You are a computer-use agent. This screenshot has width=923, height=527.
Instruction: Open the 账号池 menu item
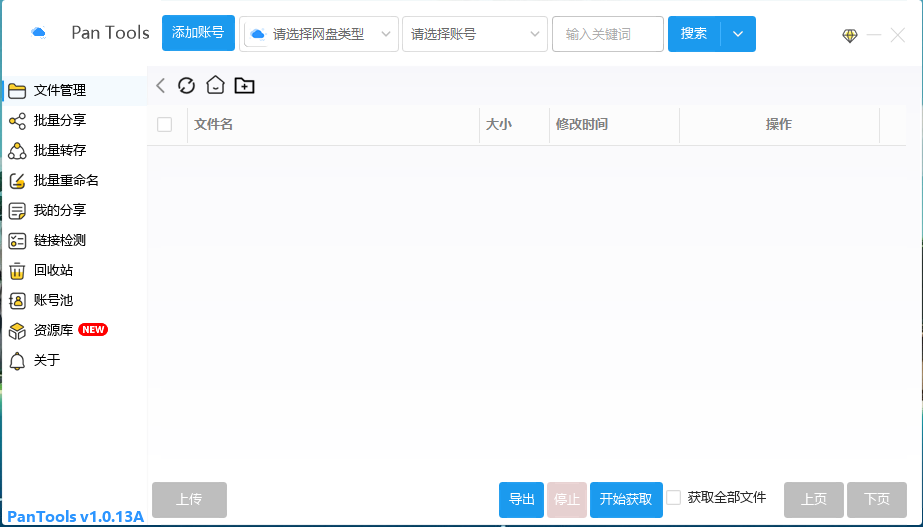pyautogui.click(x=74, y=301)
